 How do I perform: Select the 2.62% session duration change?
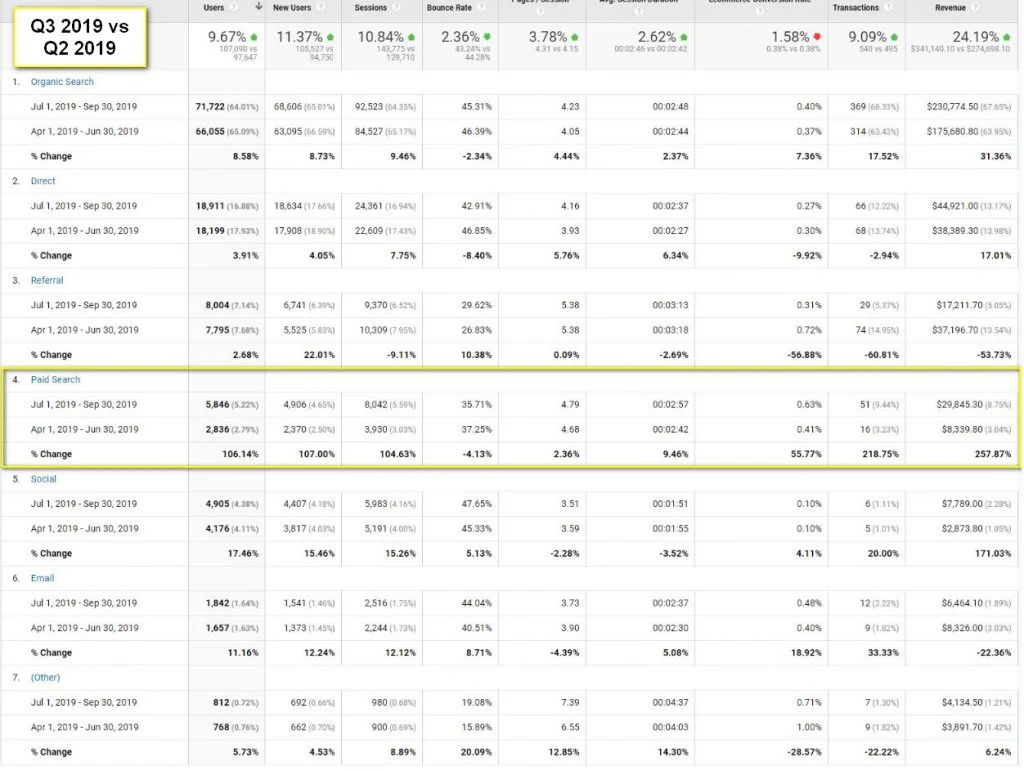click(x=656, y=37)
